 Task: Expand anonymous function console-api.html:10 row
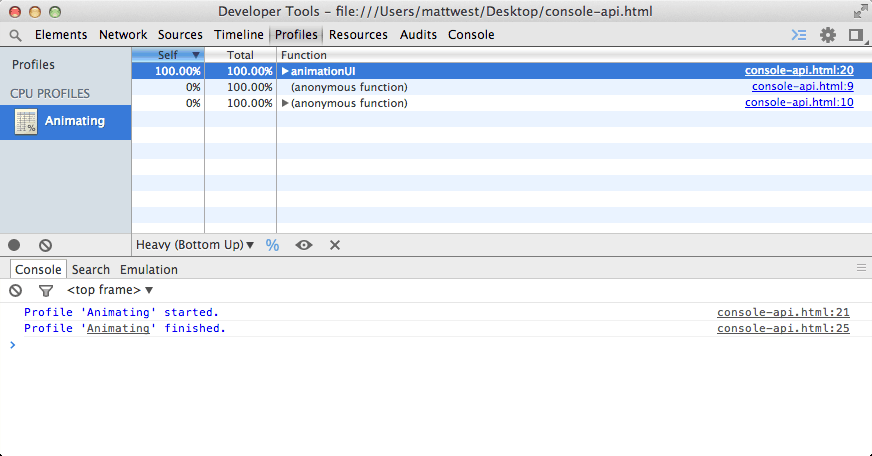(x=285, y=103)
